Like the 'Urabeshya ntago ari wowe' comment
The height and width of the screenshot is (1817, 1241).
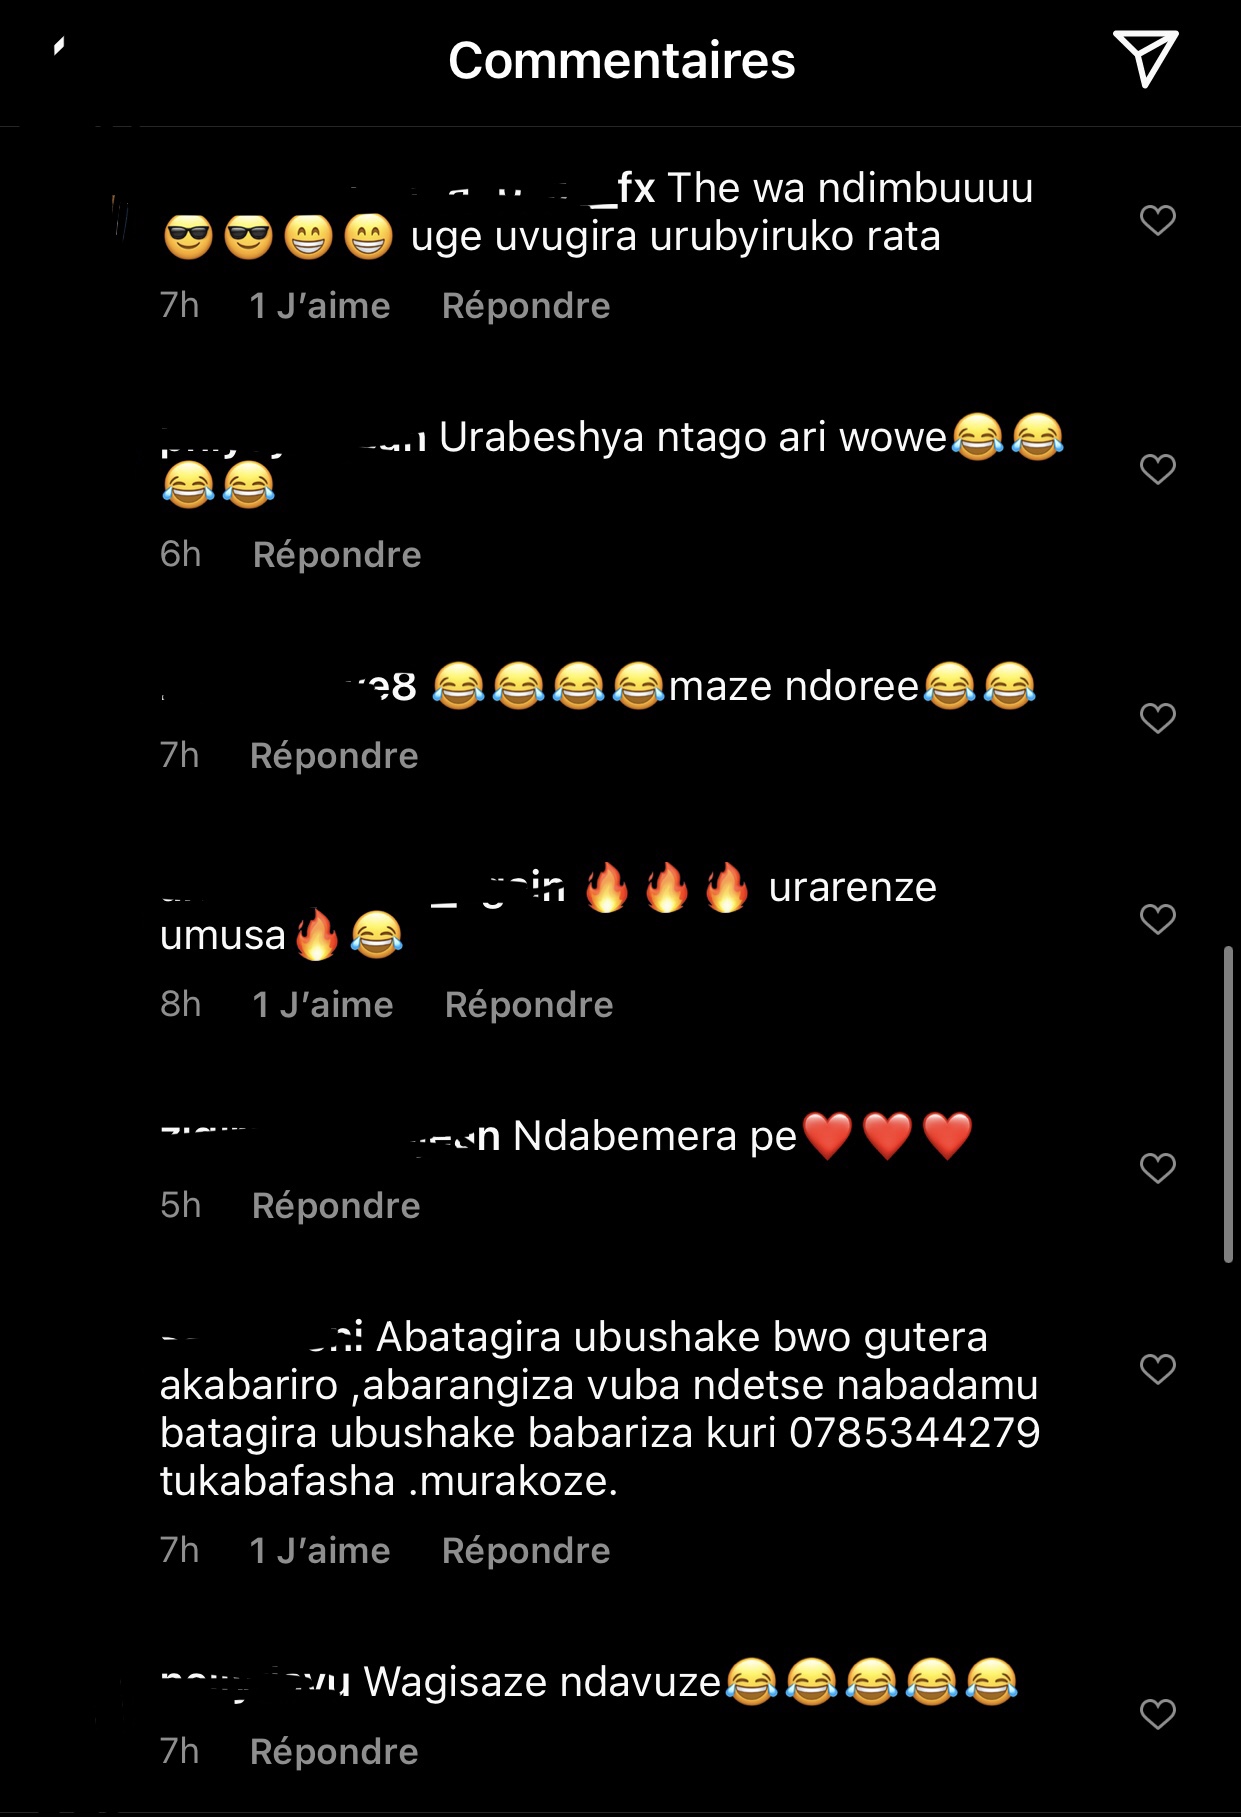pos(1157,469)
